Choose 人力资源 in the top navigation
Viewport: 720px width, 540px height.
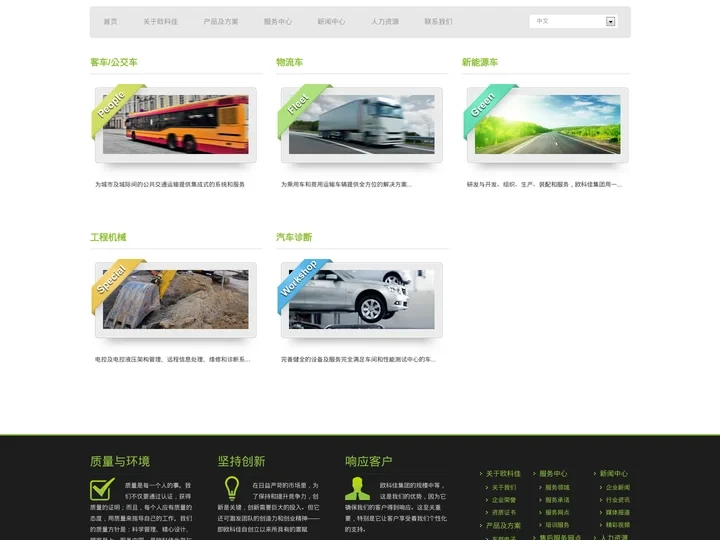[x=385, y=22]
